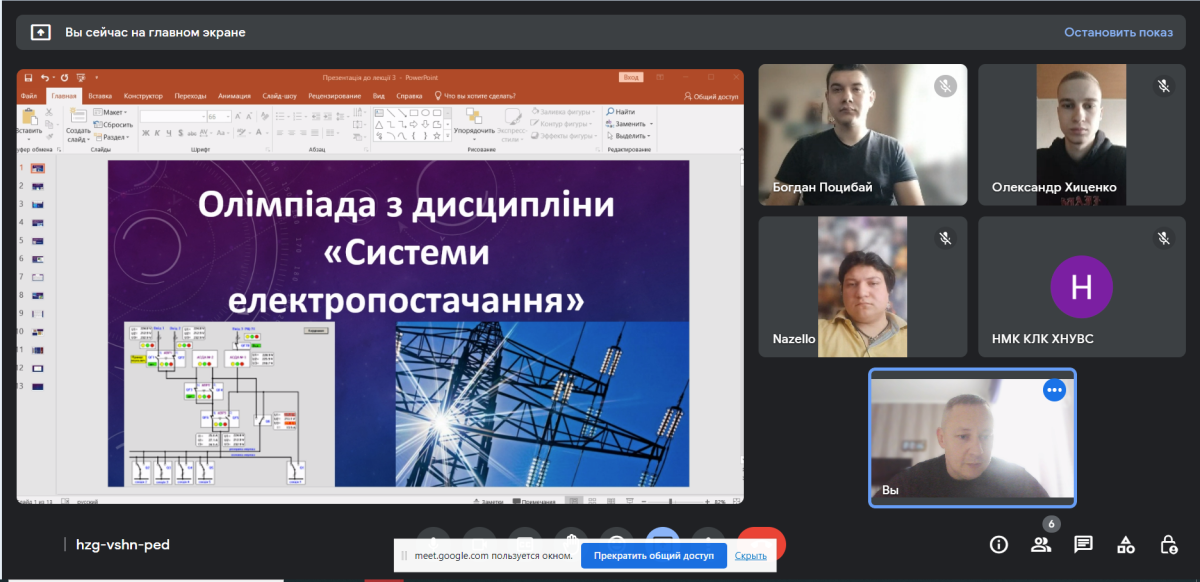Screen dimensions: 1200x582
Task: Open more options on your video tile
Action: [x=1054, y=390]
